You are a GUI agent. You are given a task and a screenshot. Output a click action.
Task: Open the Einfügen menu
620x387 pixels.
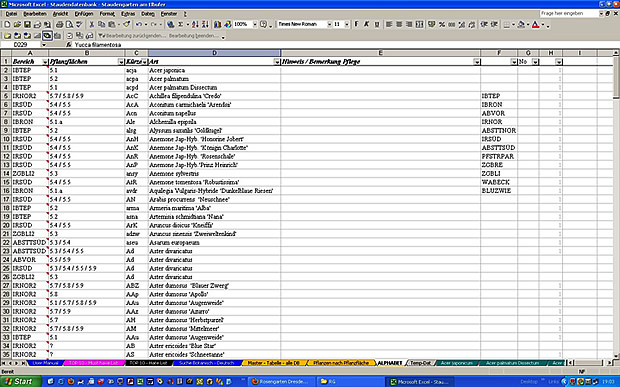[84, 14]
